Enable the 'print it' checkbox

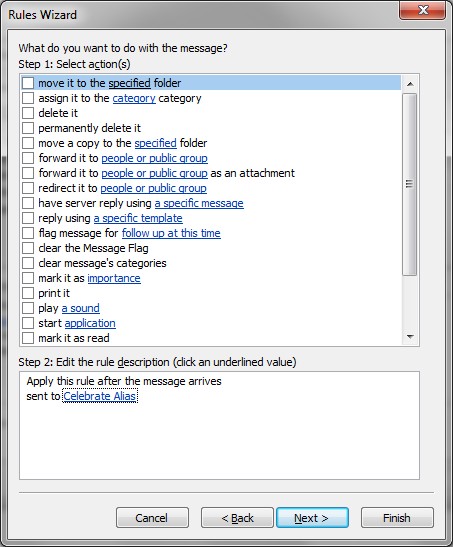(28, 293)
